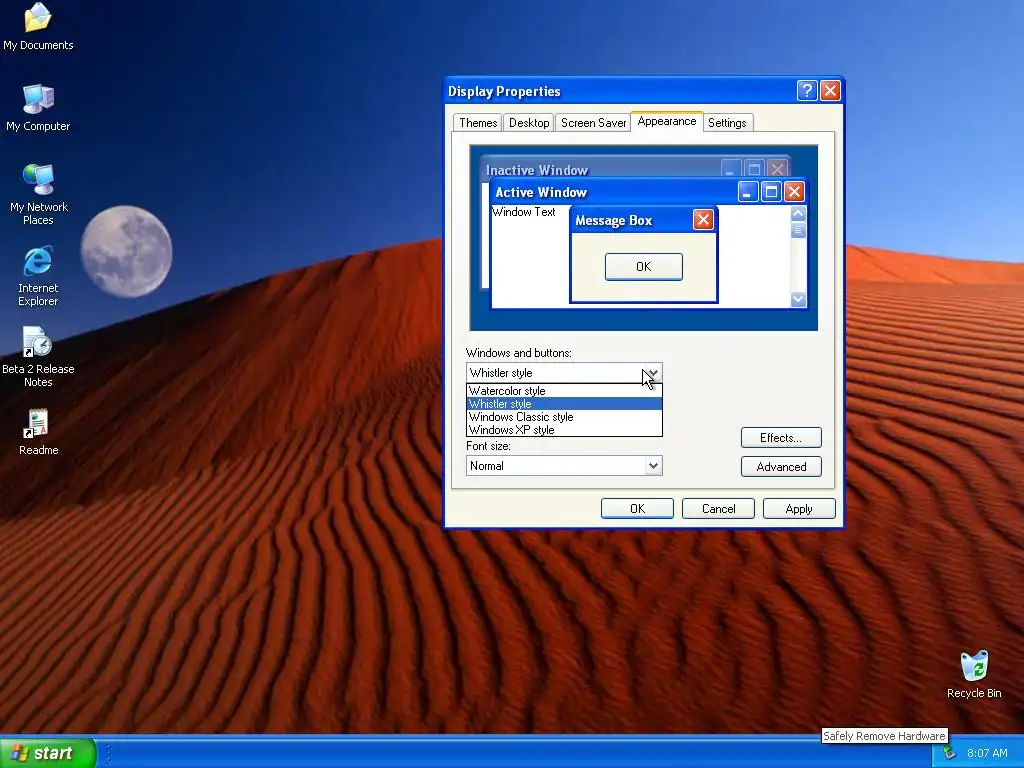
Task: Confirm with the dialog OK button
Action: click(x=637, y=509)
